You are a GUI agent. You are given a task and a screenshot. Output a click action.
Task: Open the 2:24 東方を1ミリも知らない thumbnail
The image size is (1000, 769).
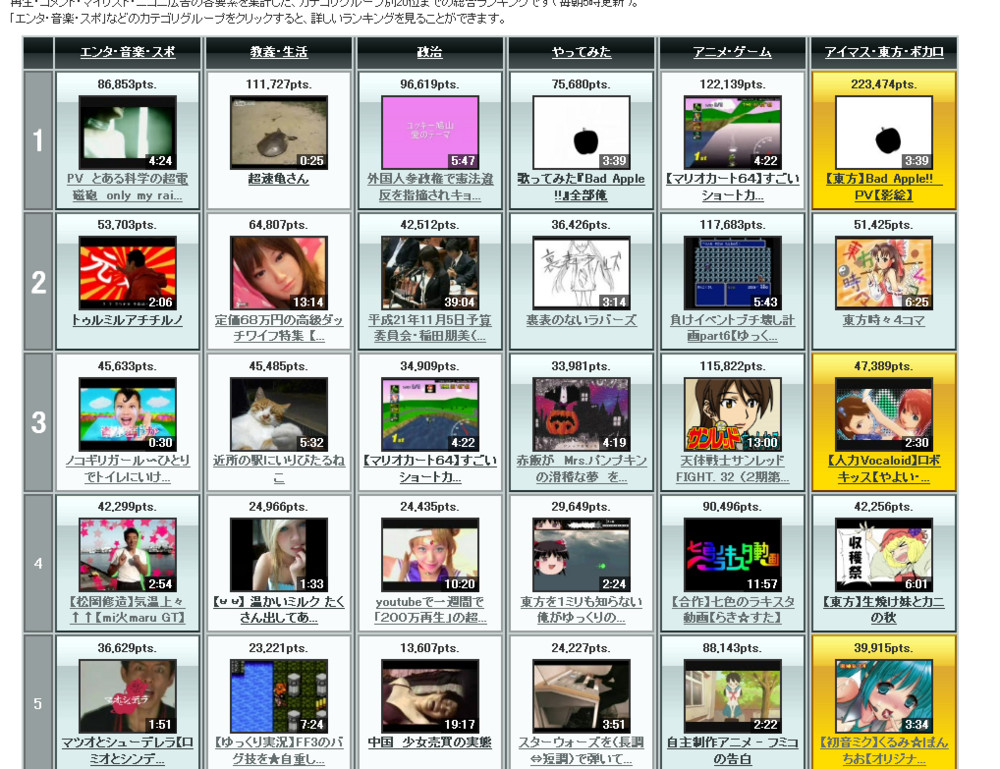pyautogui.click(x=581, y=555)
